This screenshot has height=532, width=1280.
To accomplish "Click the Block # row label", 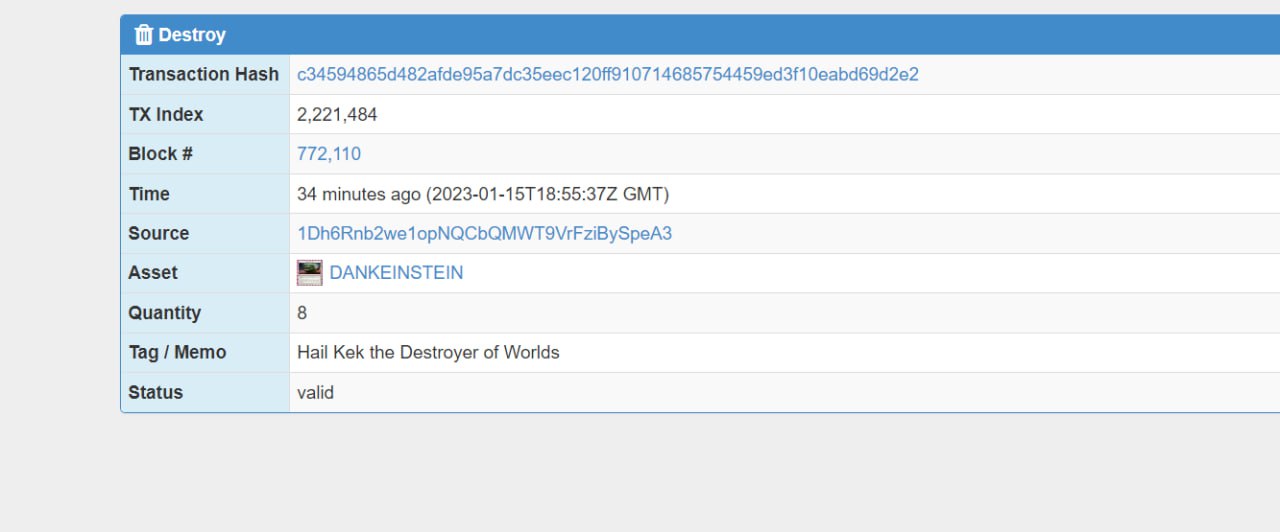I will tap(161, 154).
